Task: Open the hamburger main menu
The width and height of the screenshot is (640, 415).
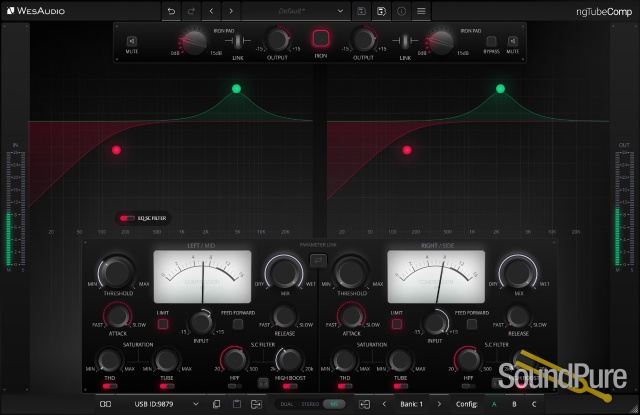Action: 421,11
